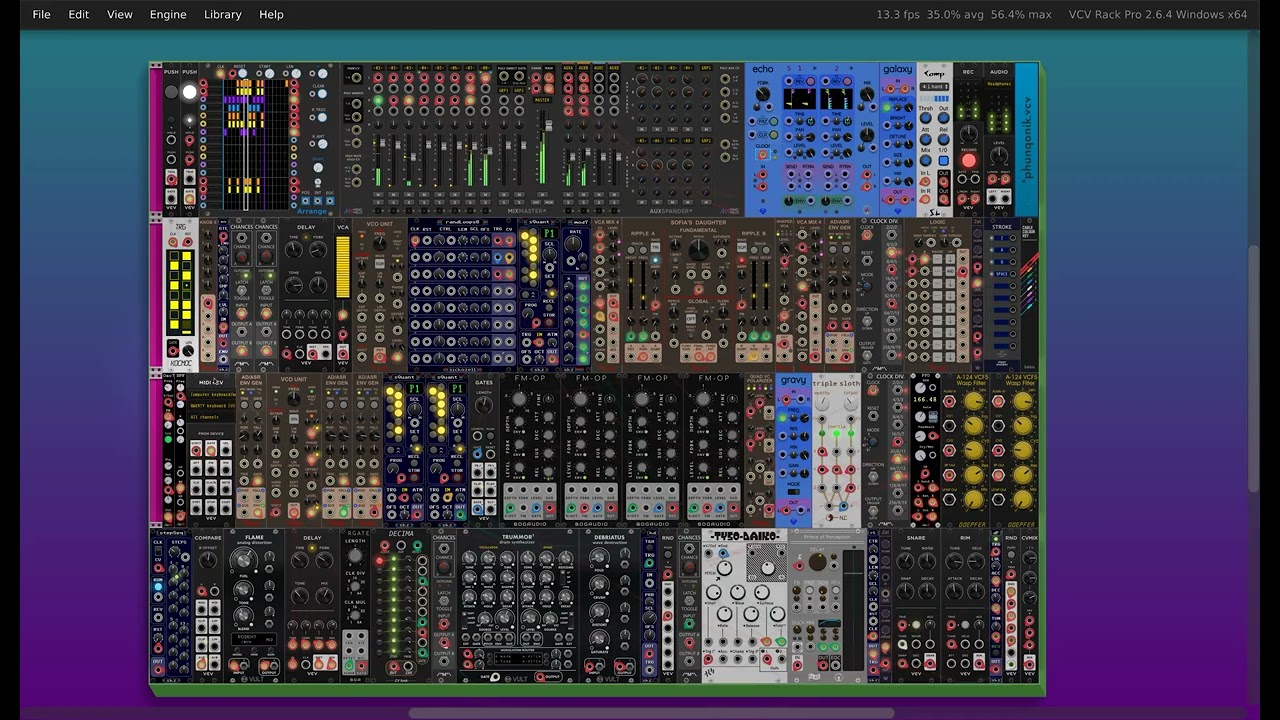Flip the gravy MODE switch
The height and width of the screenshot is (720, 1280).
click(x=793, y=492)
